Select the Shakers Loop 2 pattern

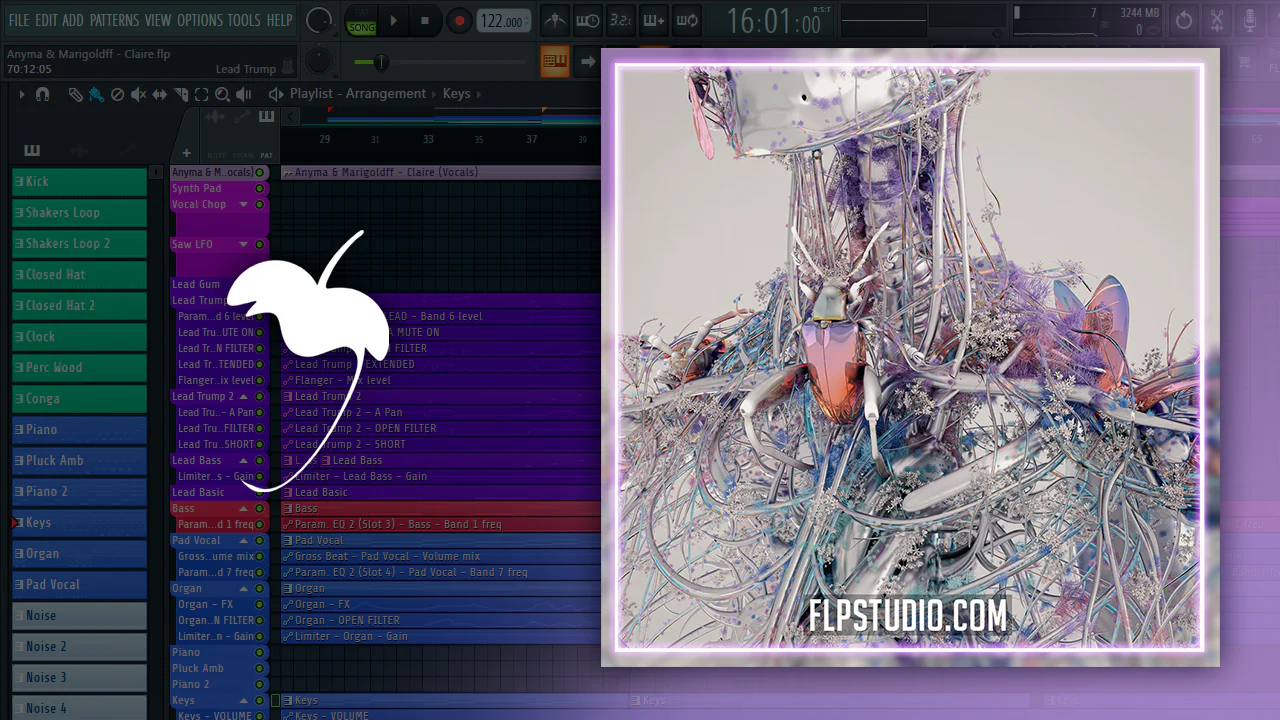point(79,244)
